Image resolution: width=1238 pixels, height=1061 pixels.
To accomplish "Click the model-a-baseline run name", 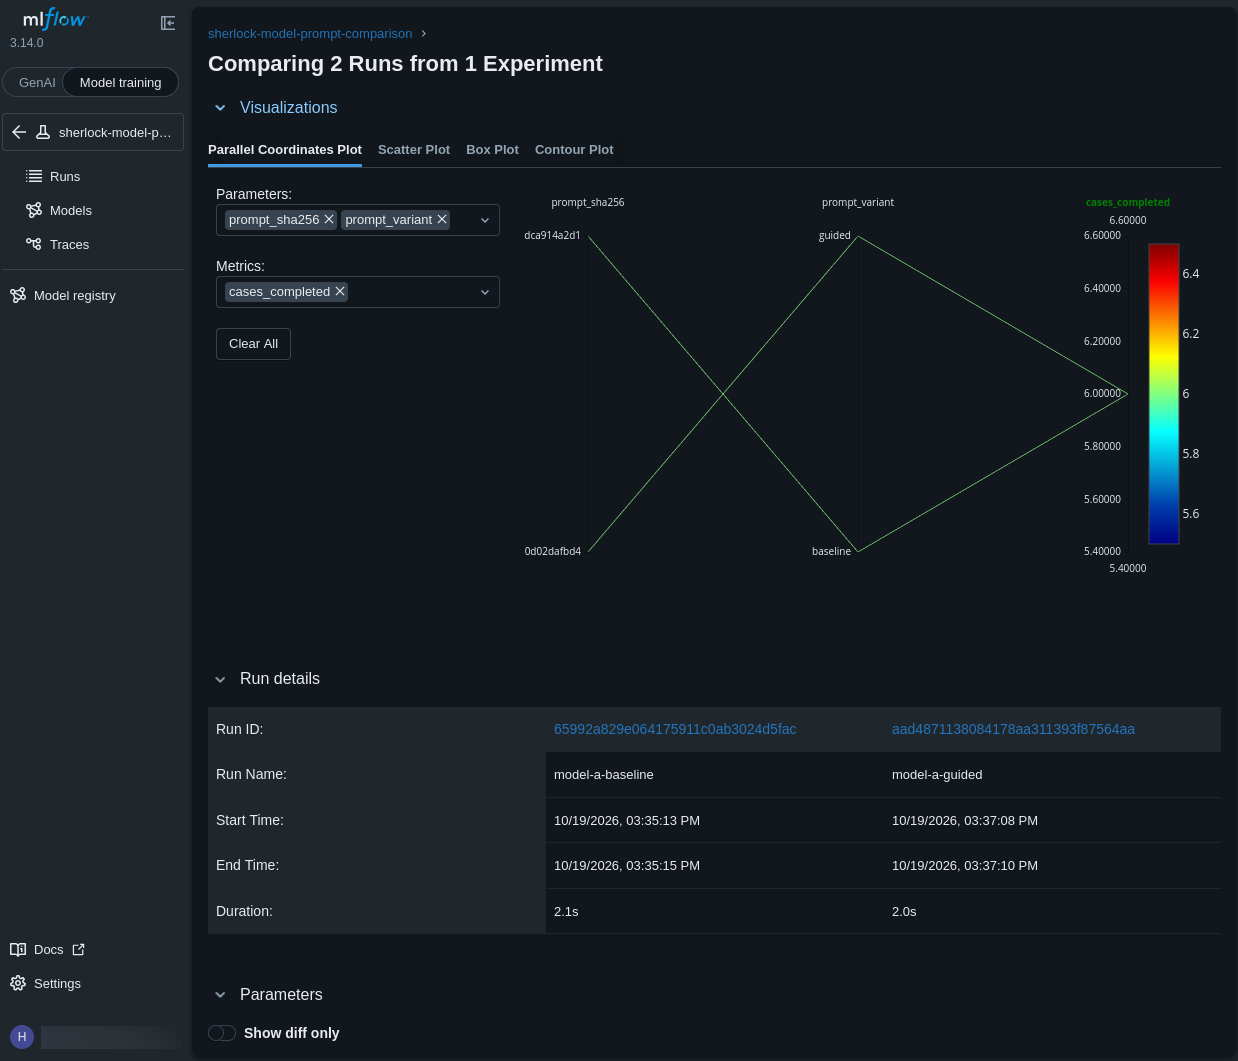I will (x=604, y=775).
